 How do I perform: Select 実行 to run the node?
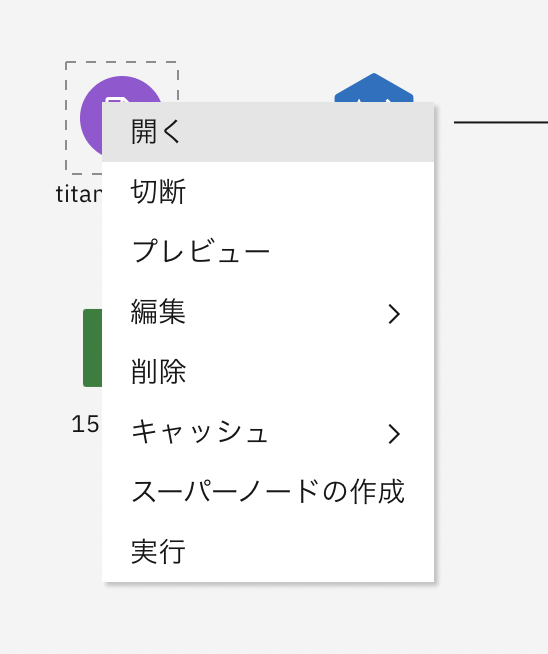(x=158, y=551)
